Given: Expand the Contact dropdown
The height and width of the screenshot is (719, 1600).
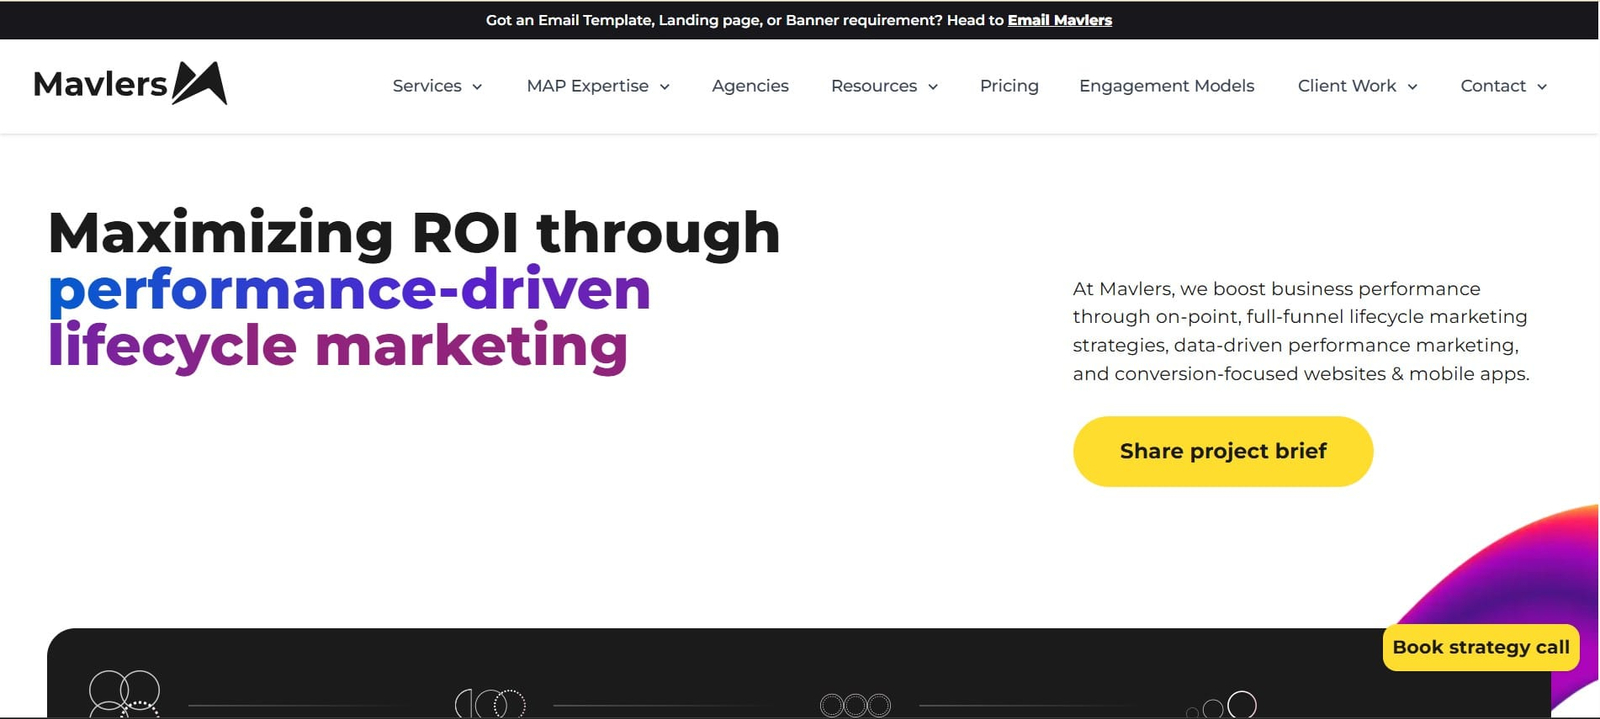Looking at the screenshot, I should [x=1503, y=86].
